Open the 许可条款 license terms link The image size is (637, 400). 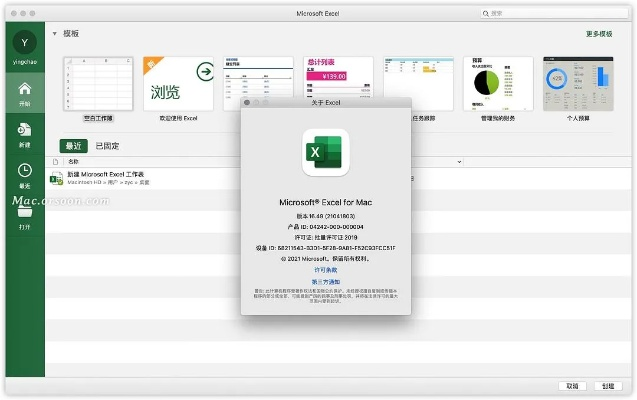point(326,270)
